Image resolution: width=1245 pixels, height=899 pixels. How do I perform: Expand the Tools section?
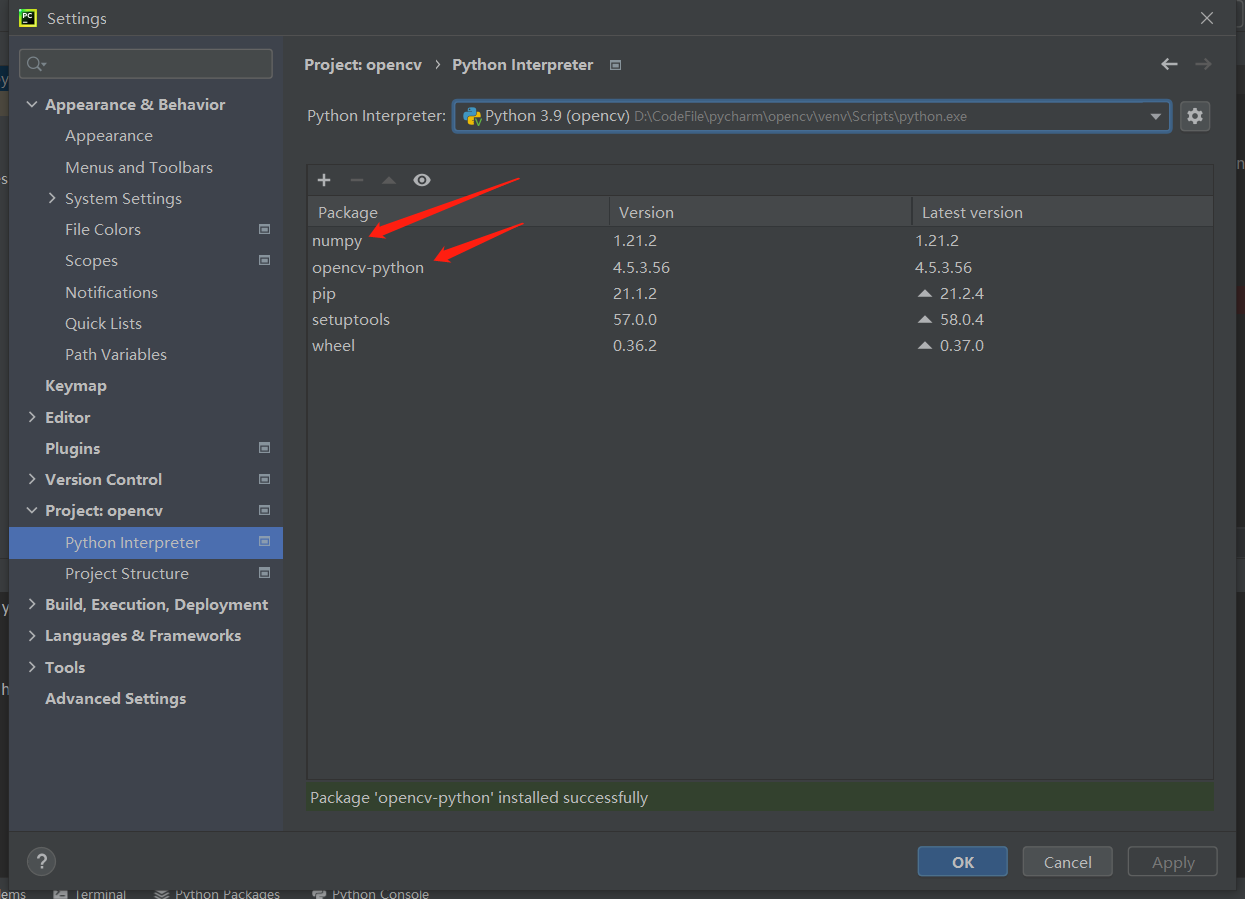[x=32, y=667]
